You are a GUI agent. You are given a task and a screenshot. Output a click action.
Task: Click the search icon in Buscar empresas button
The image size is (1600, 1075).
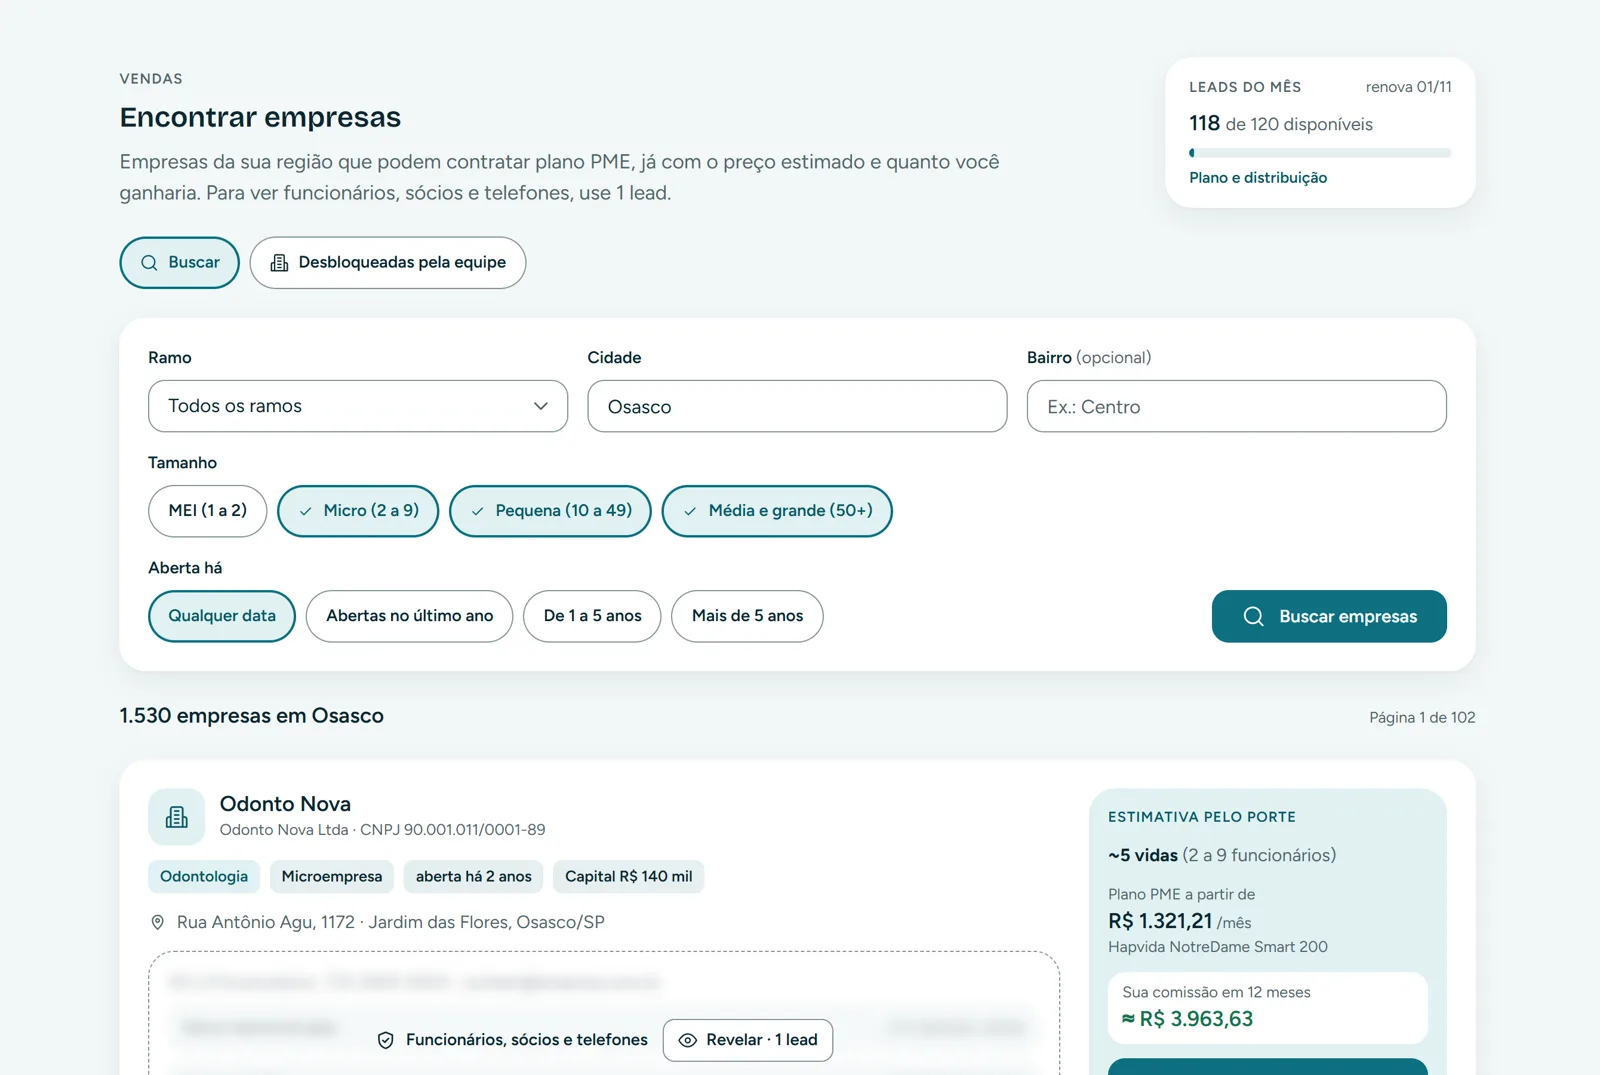click(x=1253, y=616)
